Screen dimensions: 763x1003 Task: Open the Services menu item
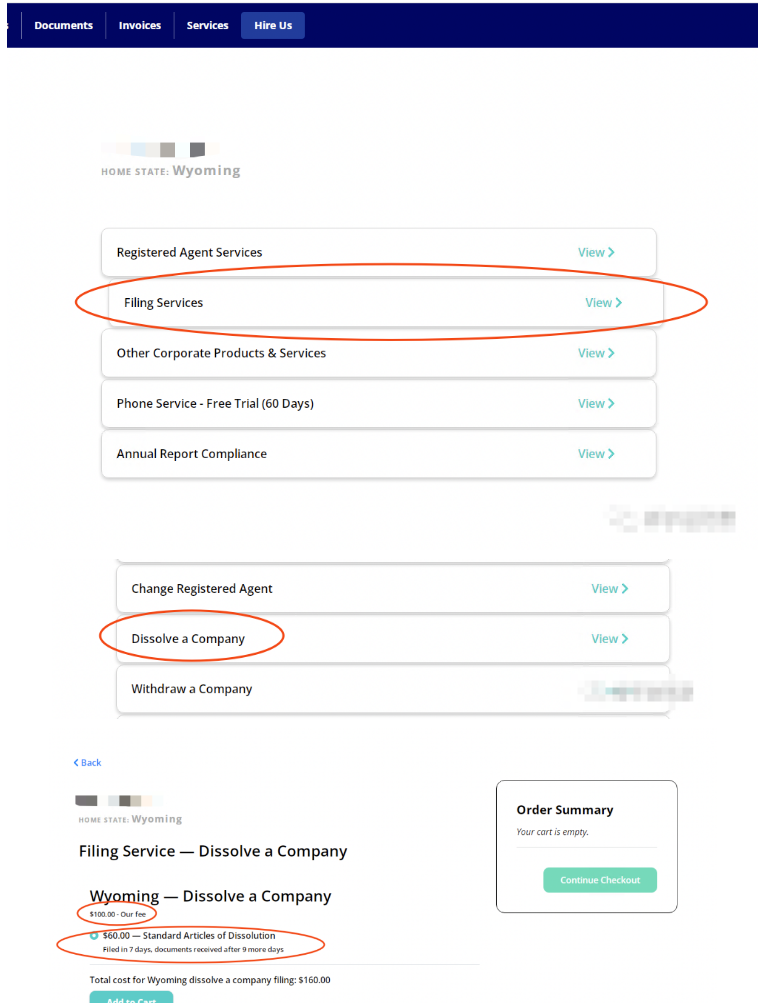click(207, 26)
